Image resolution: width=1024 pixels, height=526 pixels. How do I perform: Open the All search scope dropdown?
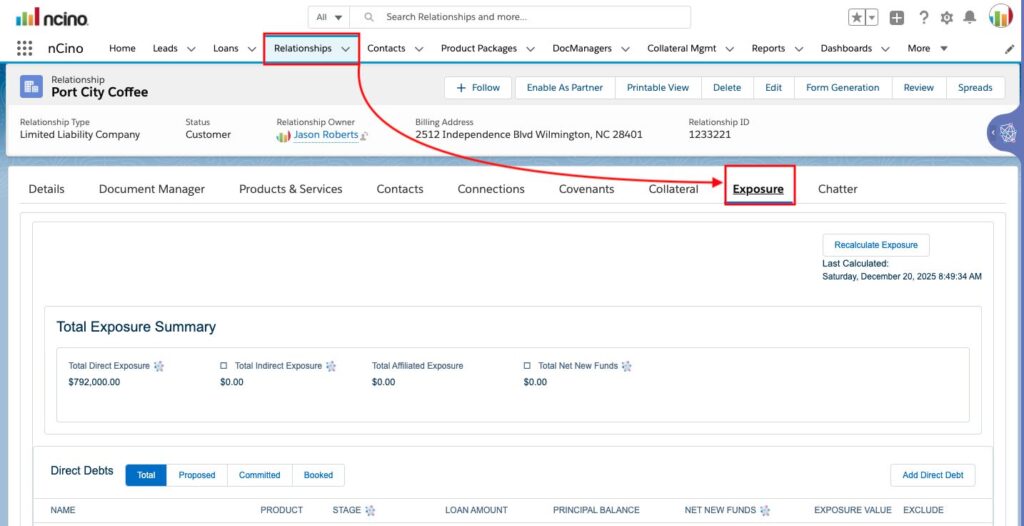pos(329,18)
